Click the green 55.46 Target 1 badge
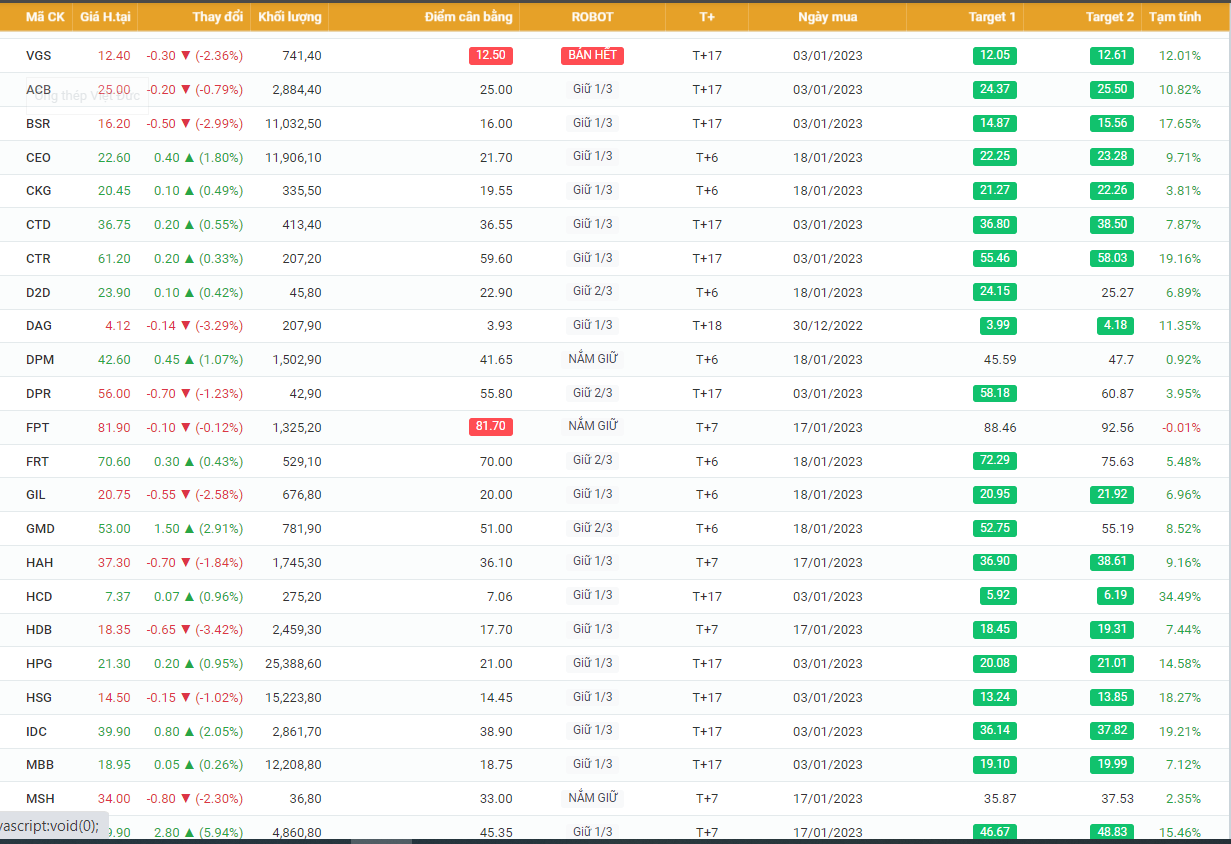1231x844 pixels. pos(994,258)
